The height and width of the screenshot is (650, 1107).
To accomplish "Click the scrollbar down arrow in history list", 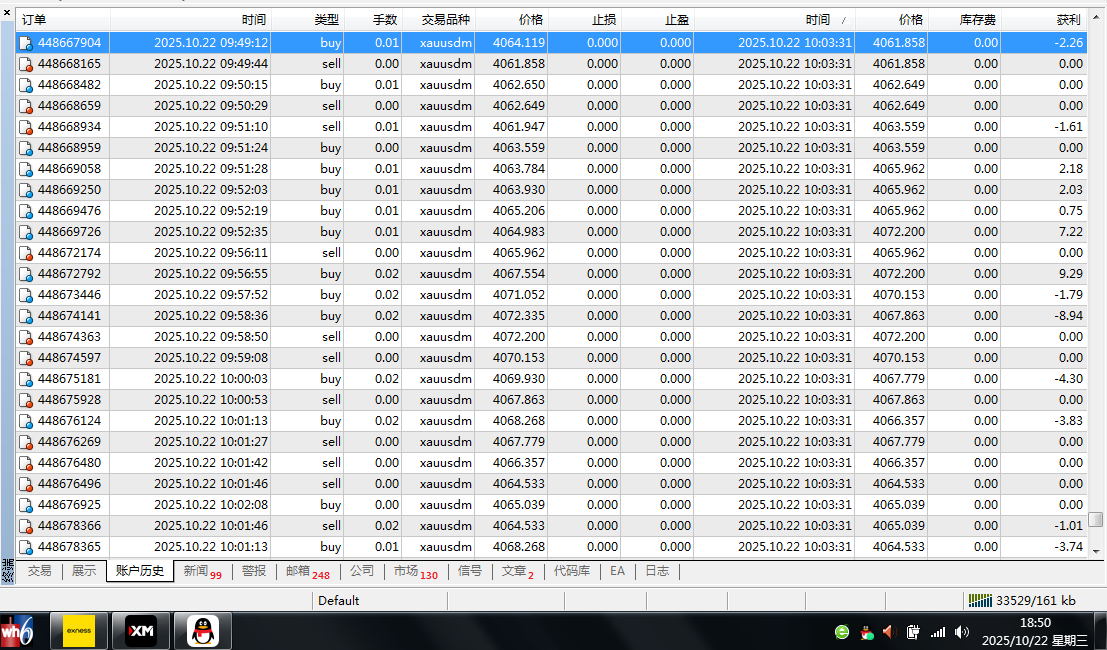I will tap(1096, 551).
